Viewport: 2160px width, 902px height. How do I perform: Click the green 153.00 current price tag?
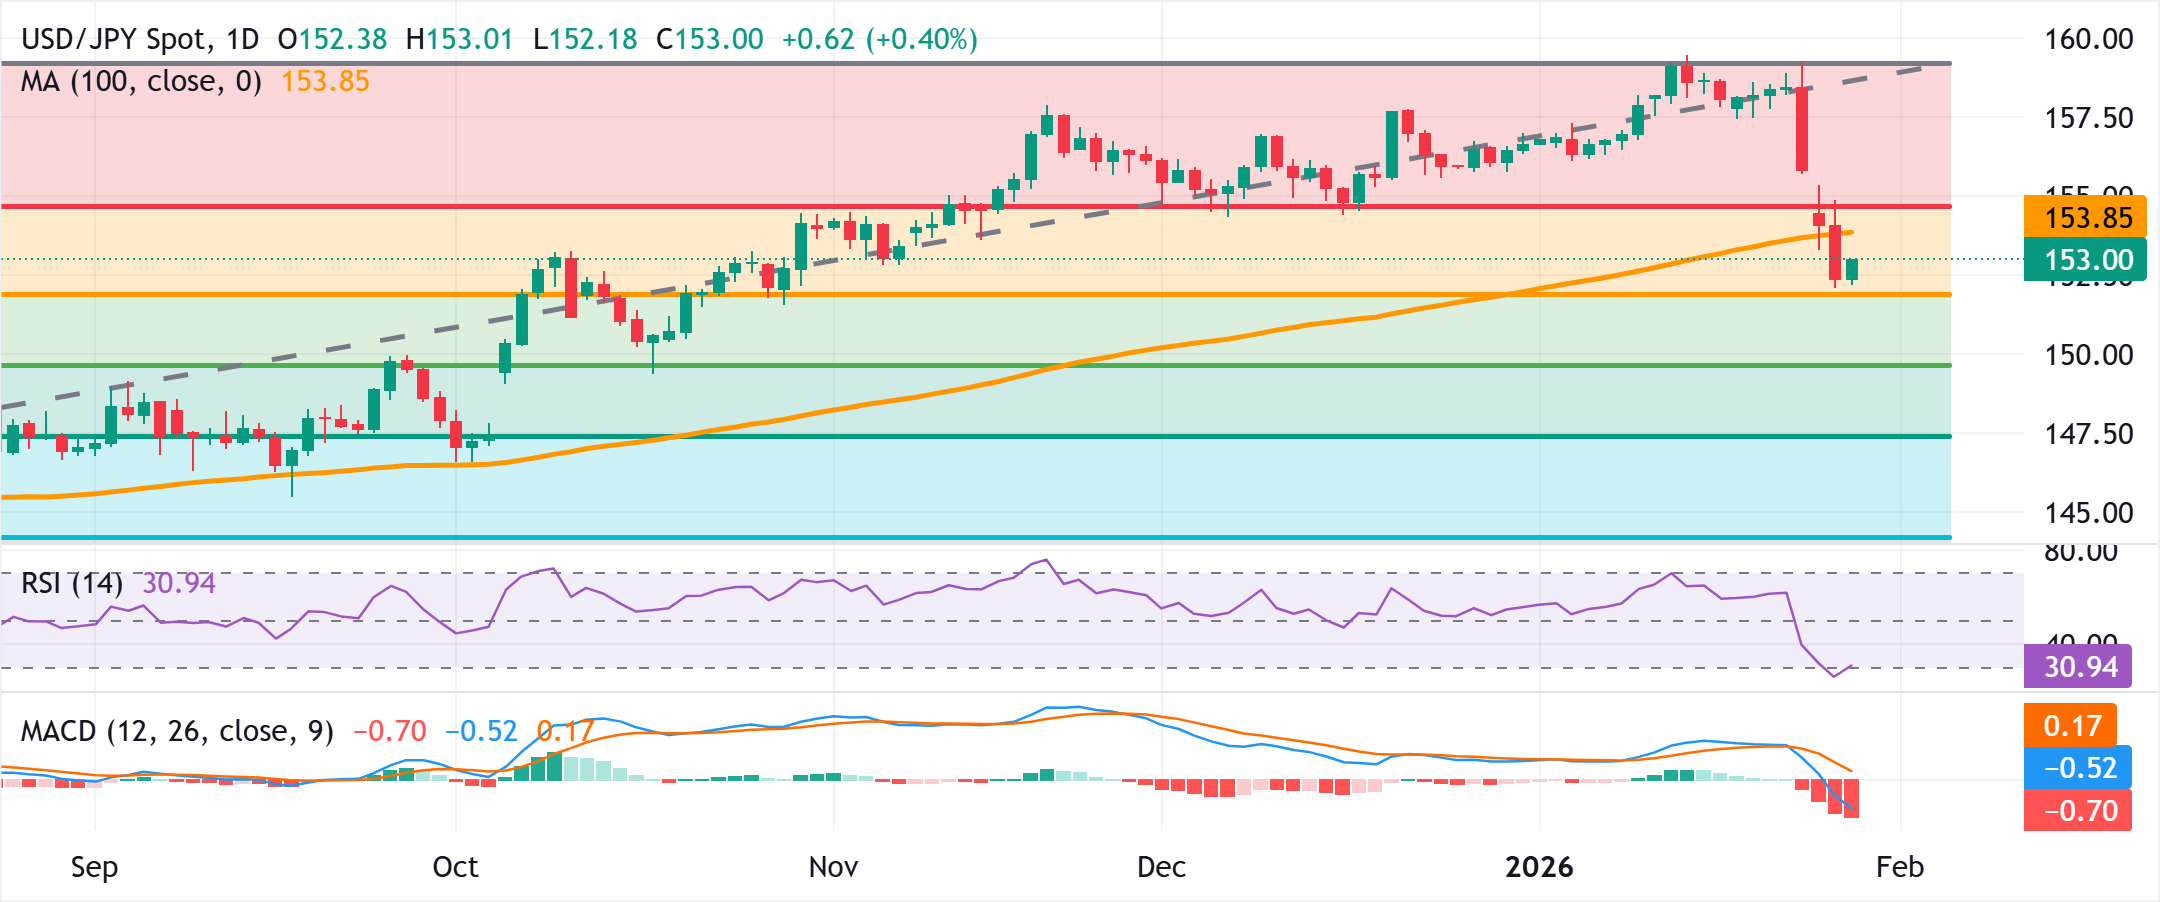[x=2087, y=260]
